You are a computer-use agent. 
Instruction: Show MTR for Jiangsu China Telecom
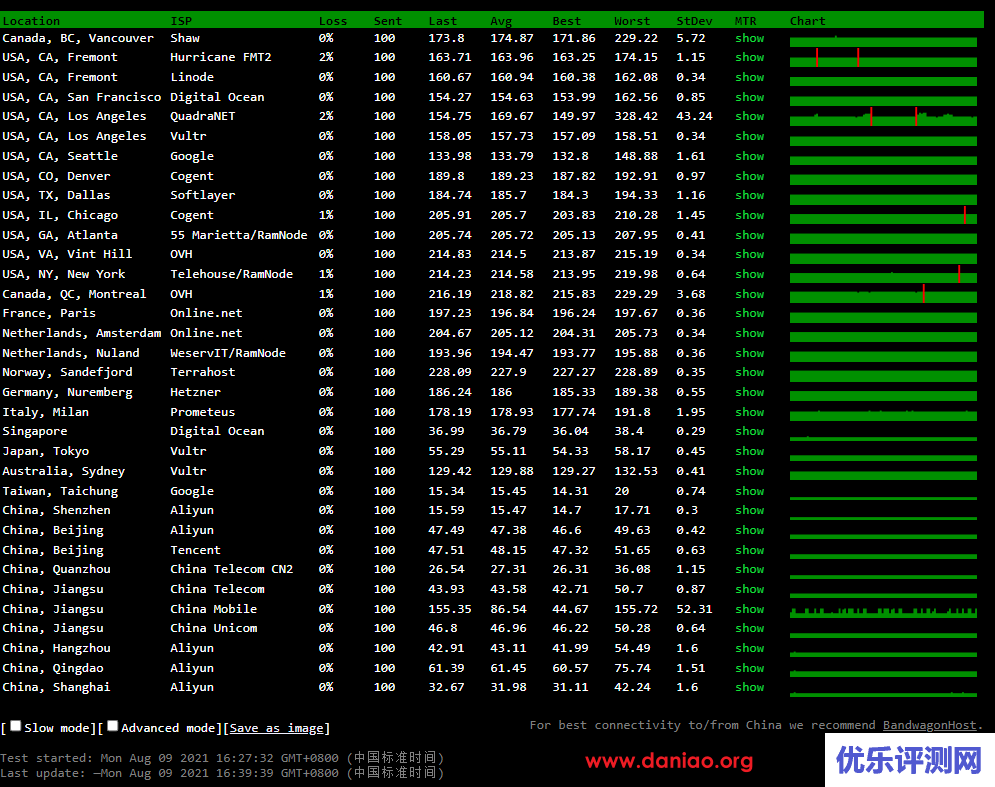749,589
